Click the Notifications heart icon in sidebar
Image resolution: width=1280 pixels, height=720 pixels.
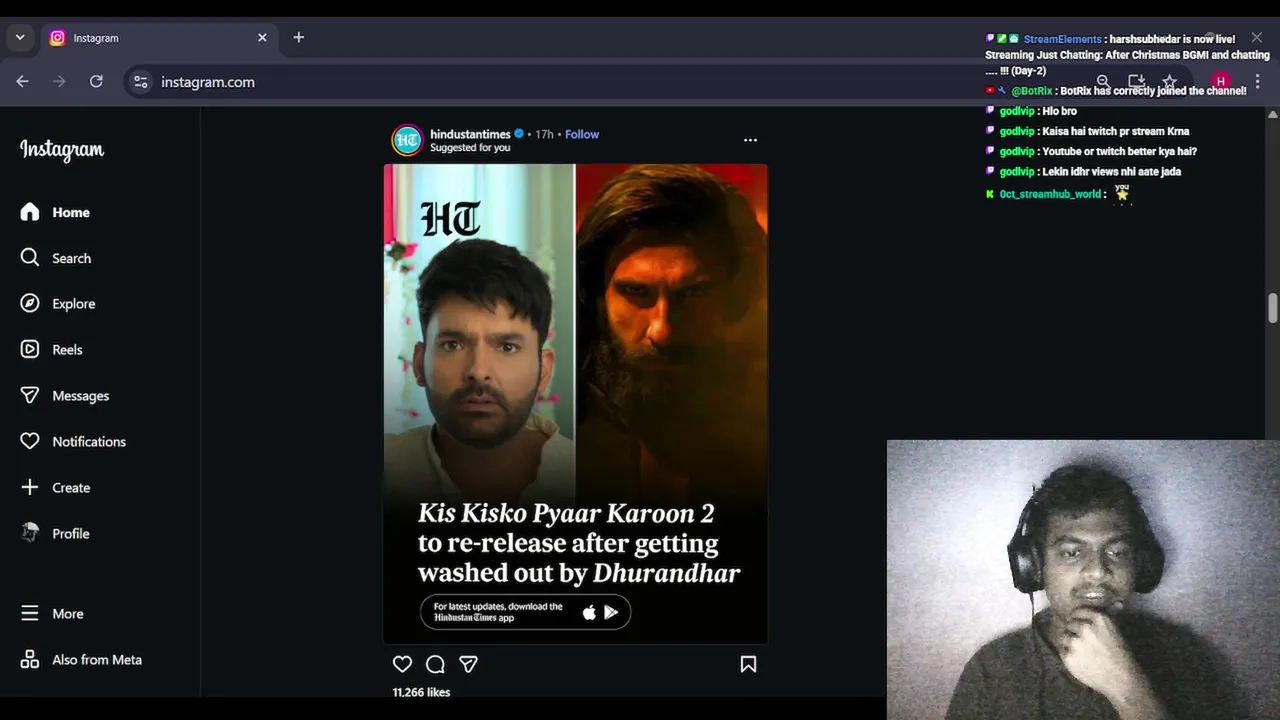pyautogui.click(x=30, y=442)
